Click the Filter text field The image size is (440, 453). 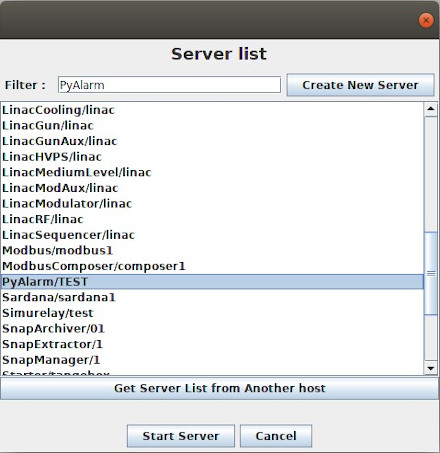click(169, 85)
